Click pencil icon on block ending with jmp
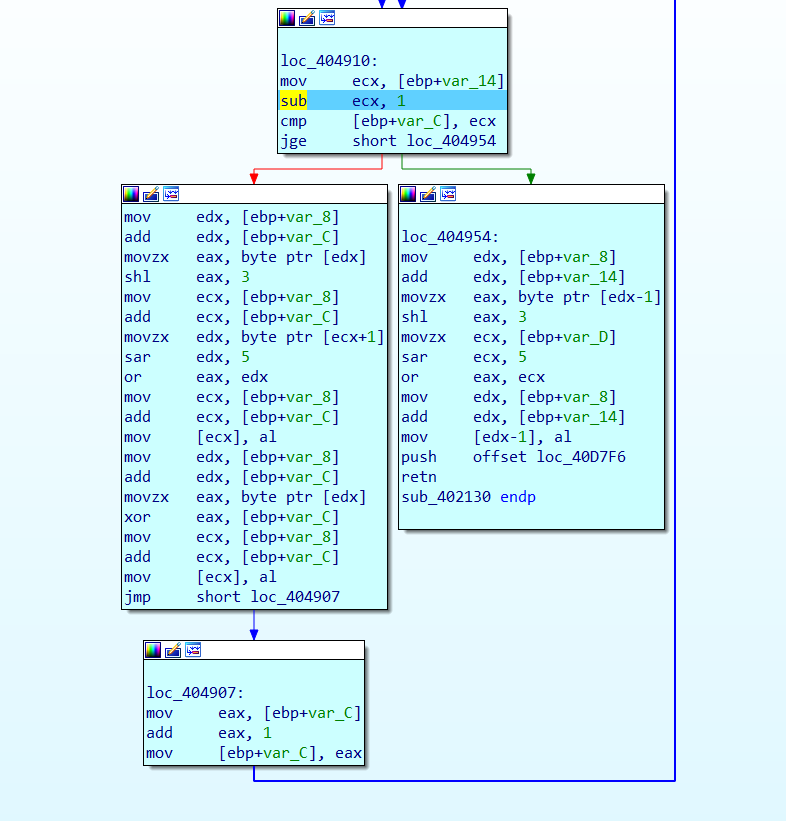The width and height of the screenshot is (786, 821). [151, 194]
